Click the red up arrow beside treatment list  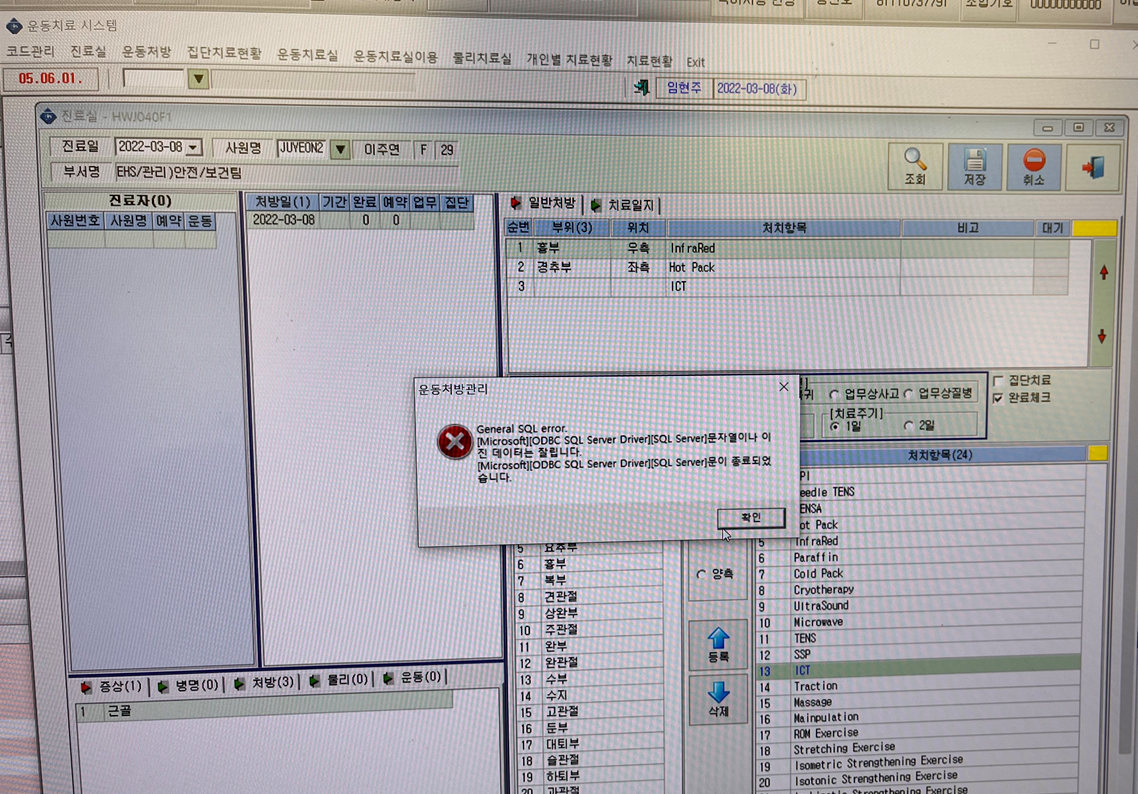[x=1103, y=273]
